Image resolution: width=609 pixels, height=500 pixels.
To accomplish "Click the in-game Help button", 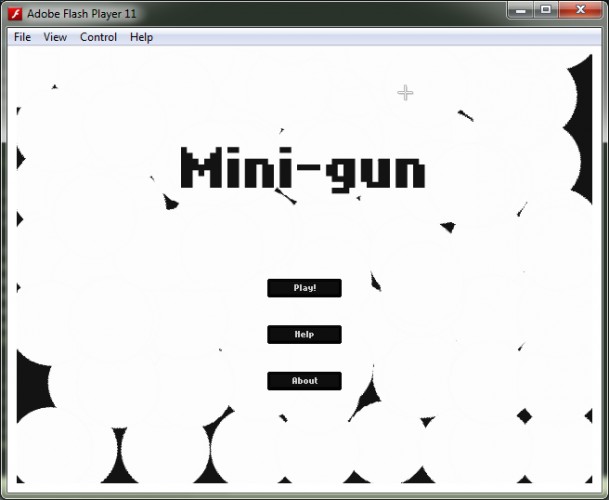I will click(304, 334).
